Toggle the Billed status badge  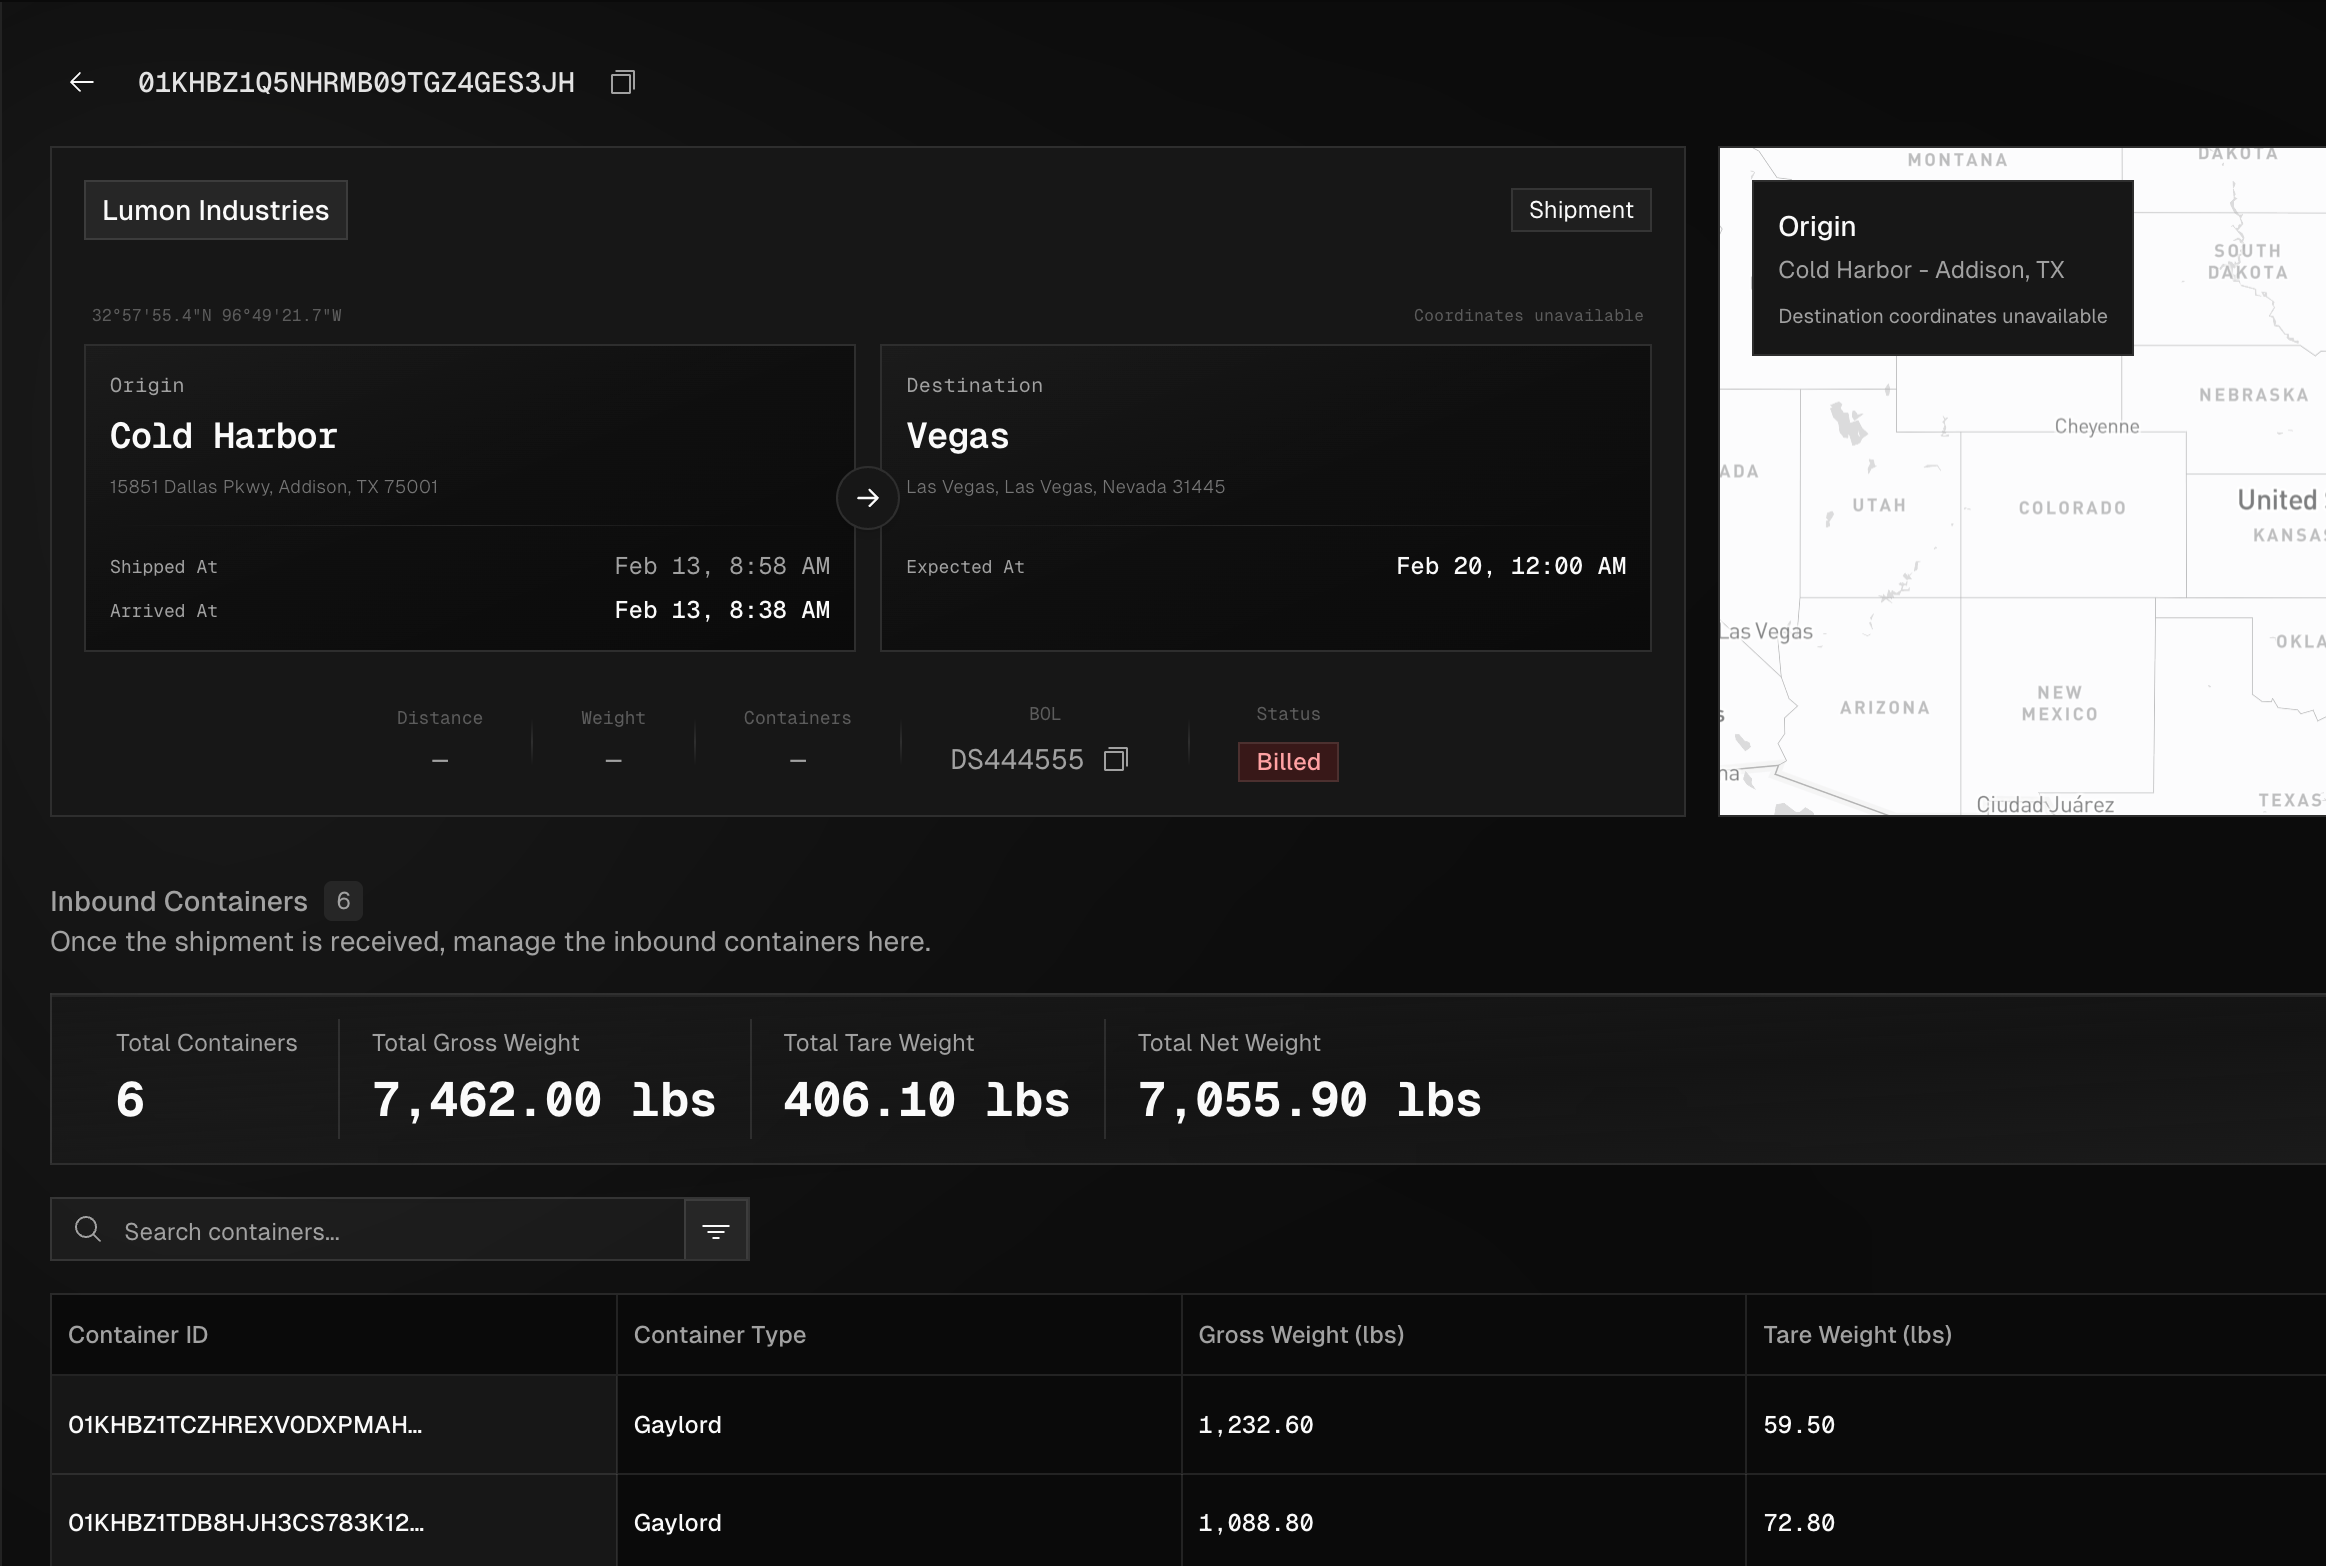pos(1286,761)
